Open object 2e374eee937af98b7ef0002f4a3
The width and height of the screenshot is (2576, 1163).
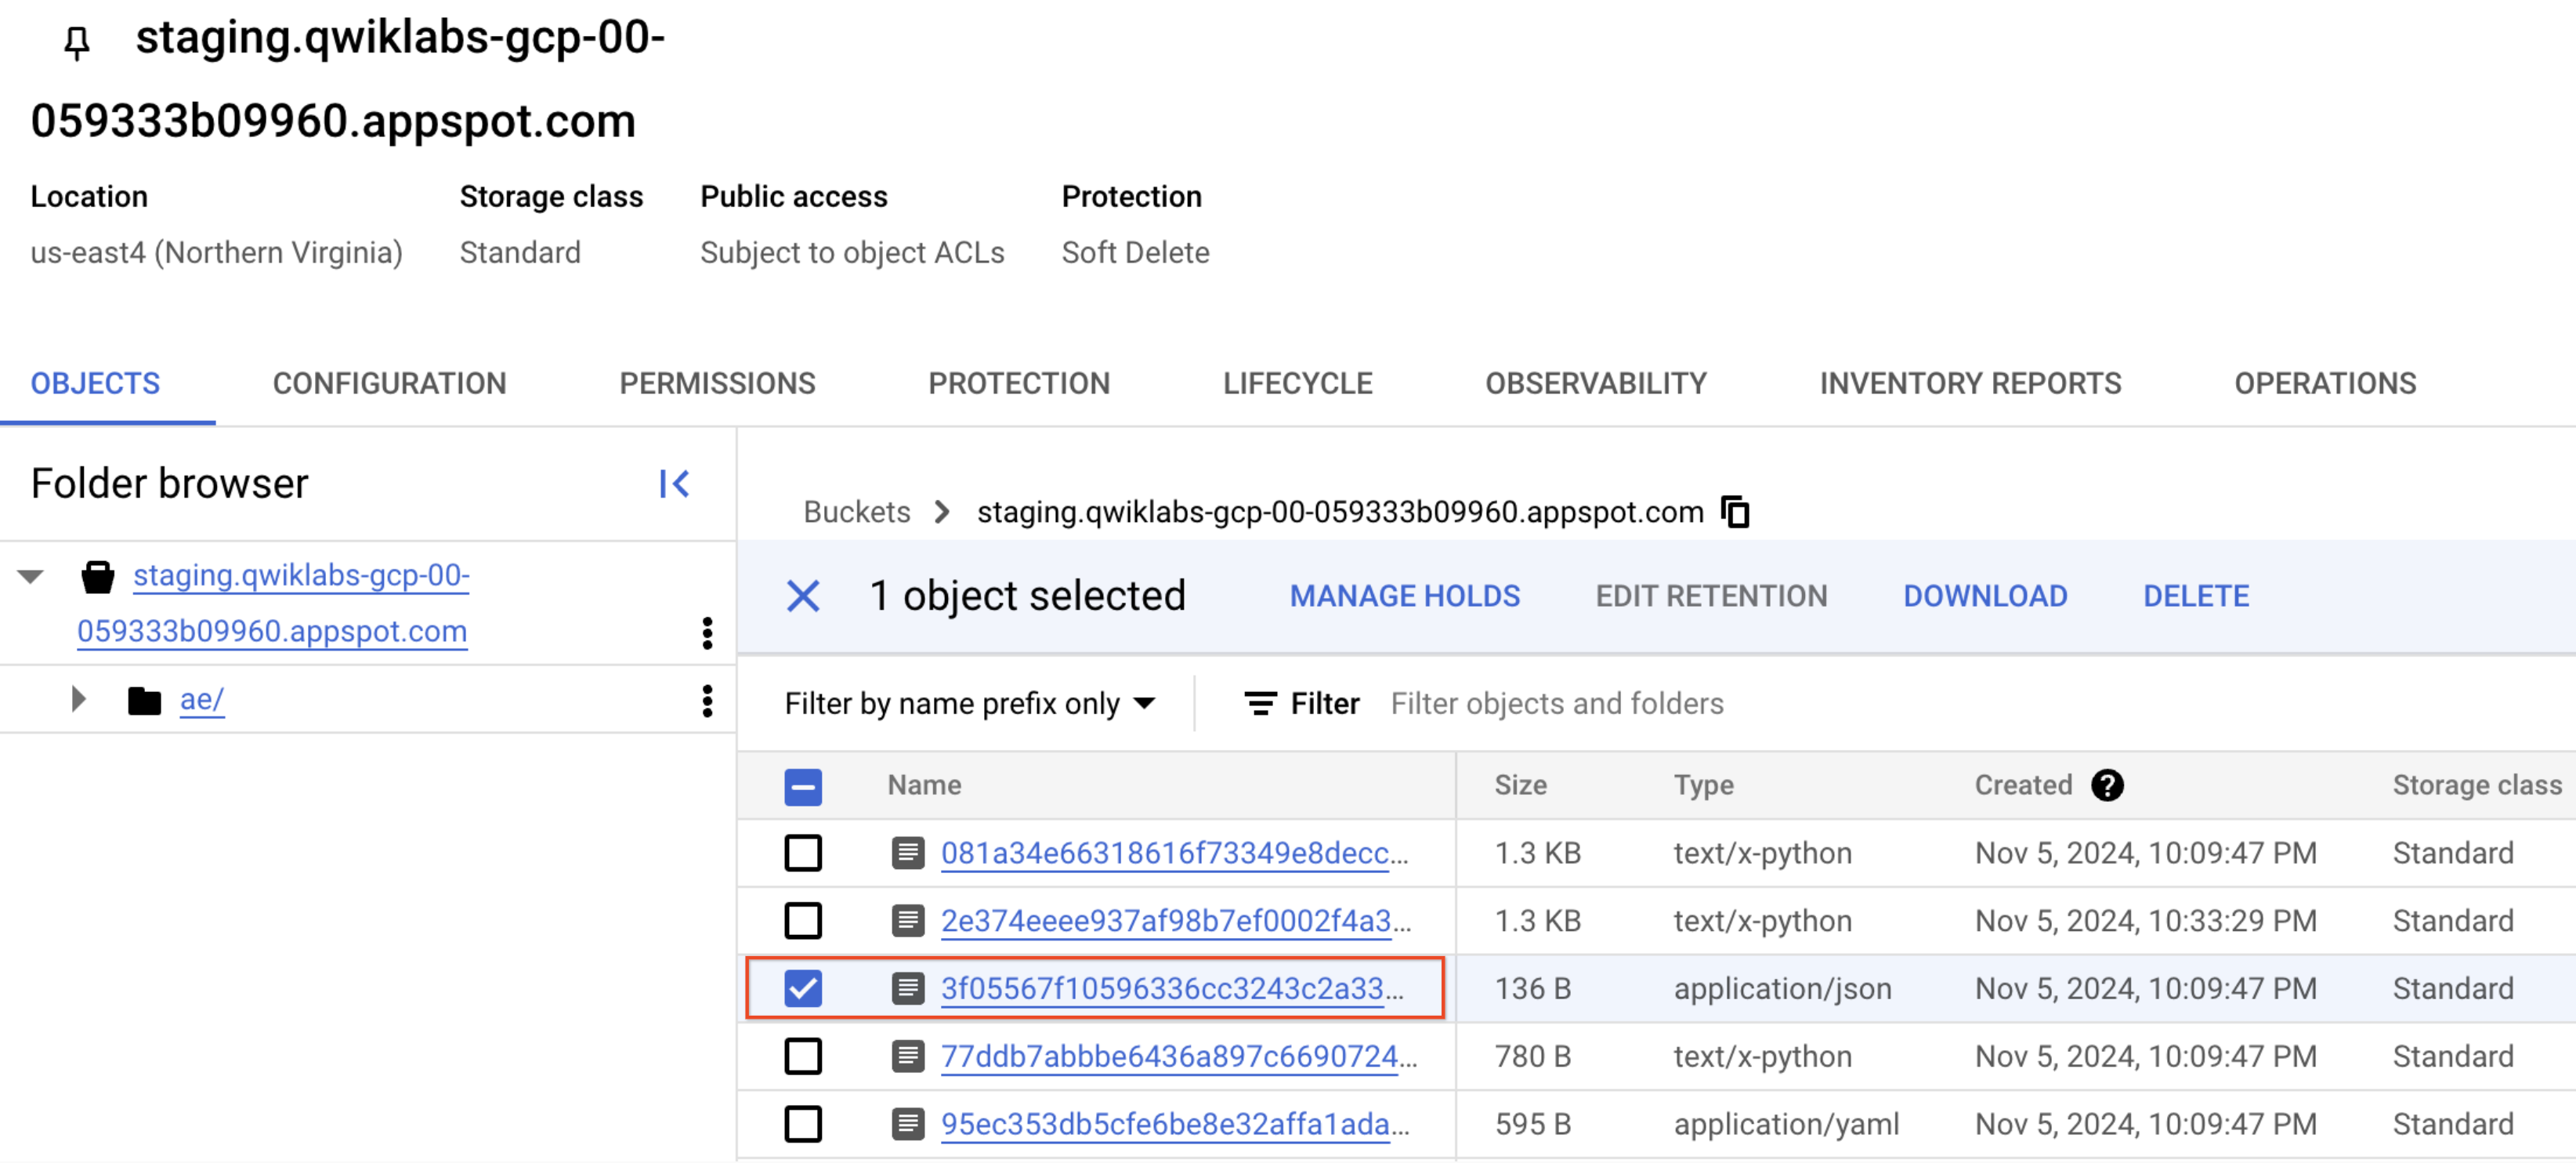click(1176, 922)
